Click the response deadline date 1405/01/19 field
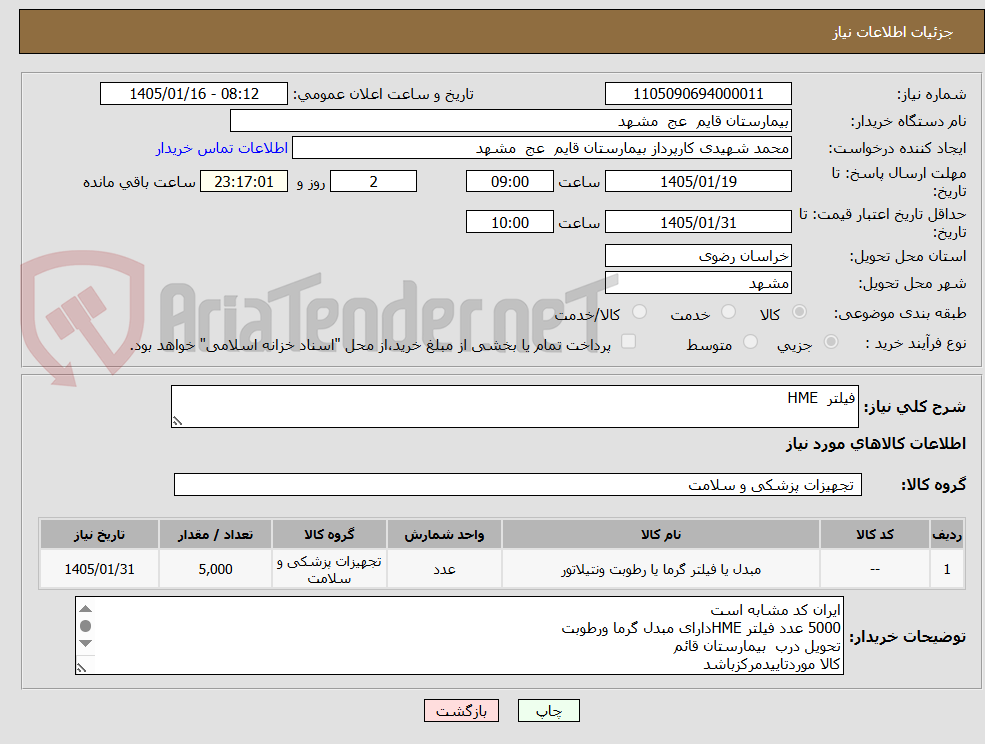Viewport: 985px width, 744px height. click(698, 182)
